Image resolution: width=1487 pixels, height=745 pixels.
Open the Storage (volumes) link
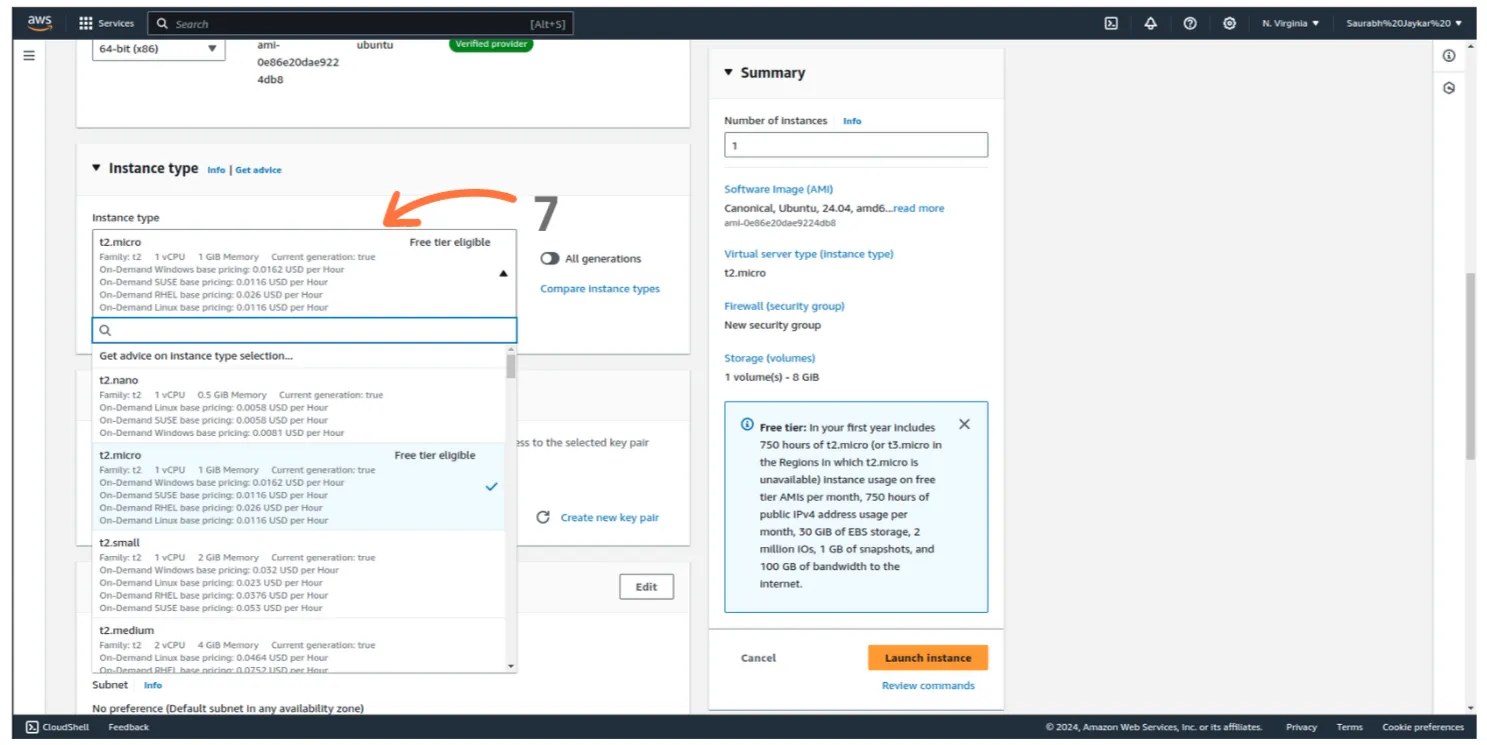coord(769,358)
